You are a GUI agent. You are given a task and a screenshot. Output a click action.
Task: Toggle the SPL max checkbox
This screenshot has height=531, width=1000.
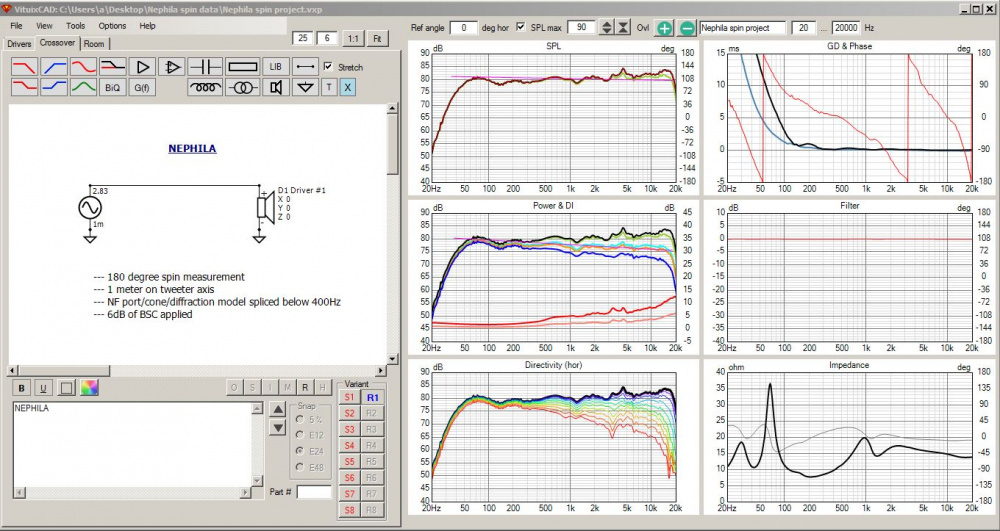520,27
